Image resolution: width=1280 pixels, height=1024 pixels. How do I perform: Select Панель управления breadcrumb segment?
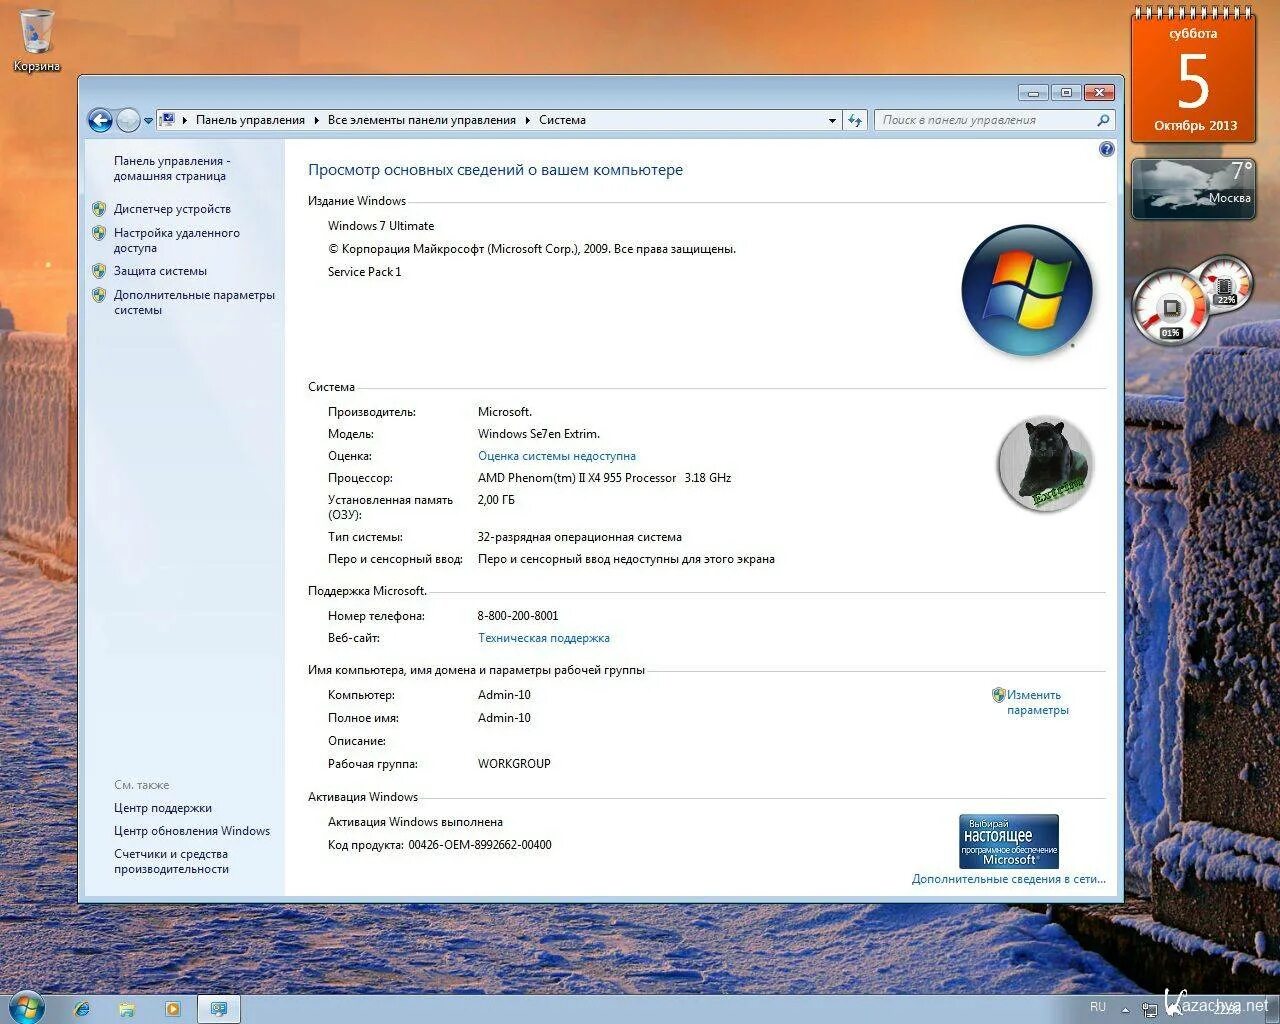[x=250, y=120]
